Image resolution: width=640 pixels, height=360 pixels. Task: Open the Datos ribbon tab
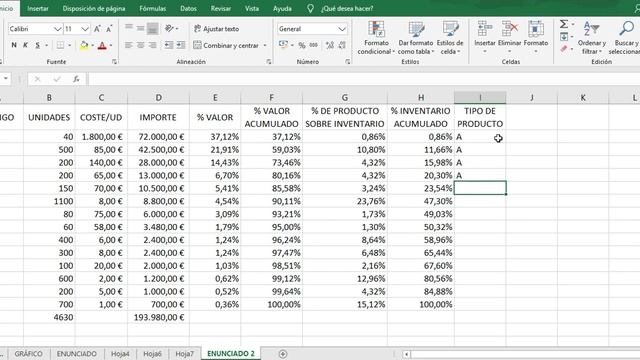[188, 8]
